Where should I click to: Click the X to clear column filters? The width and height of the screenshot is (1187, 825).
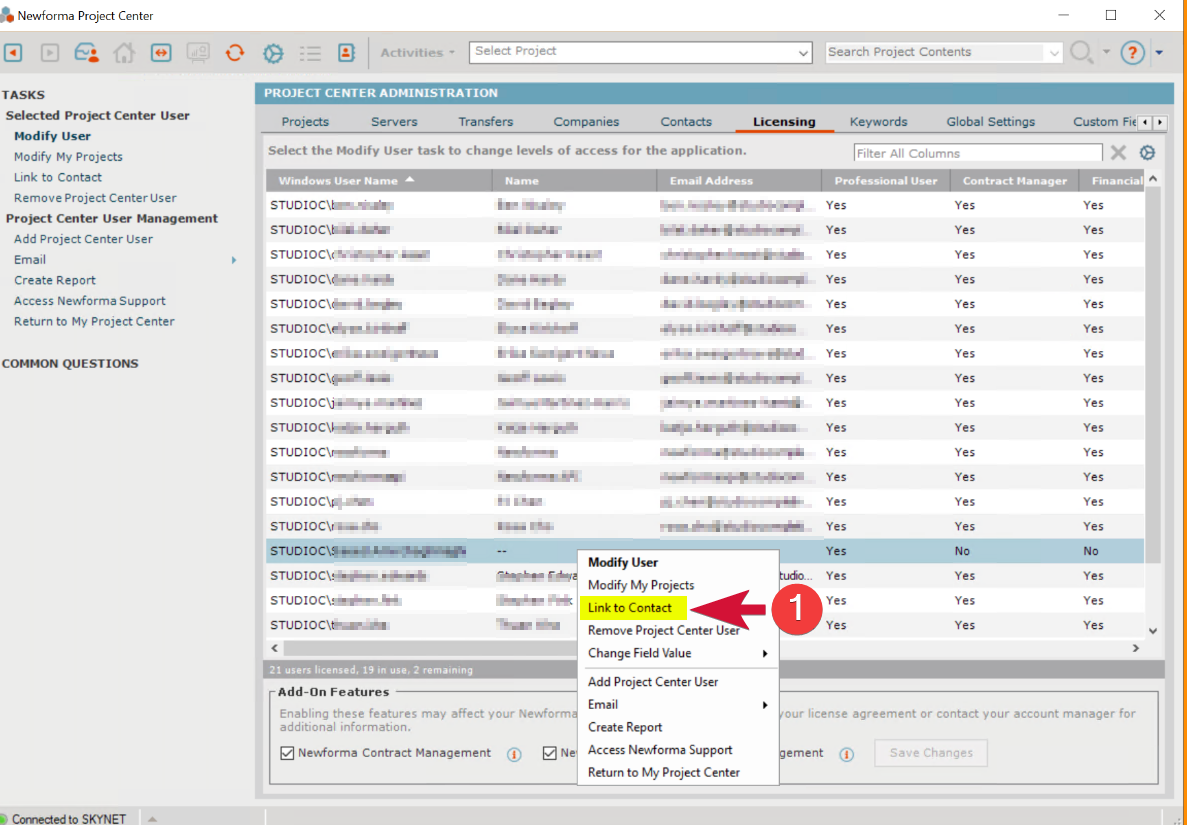click(x=1120, y=152)
